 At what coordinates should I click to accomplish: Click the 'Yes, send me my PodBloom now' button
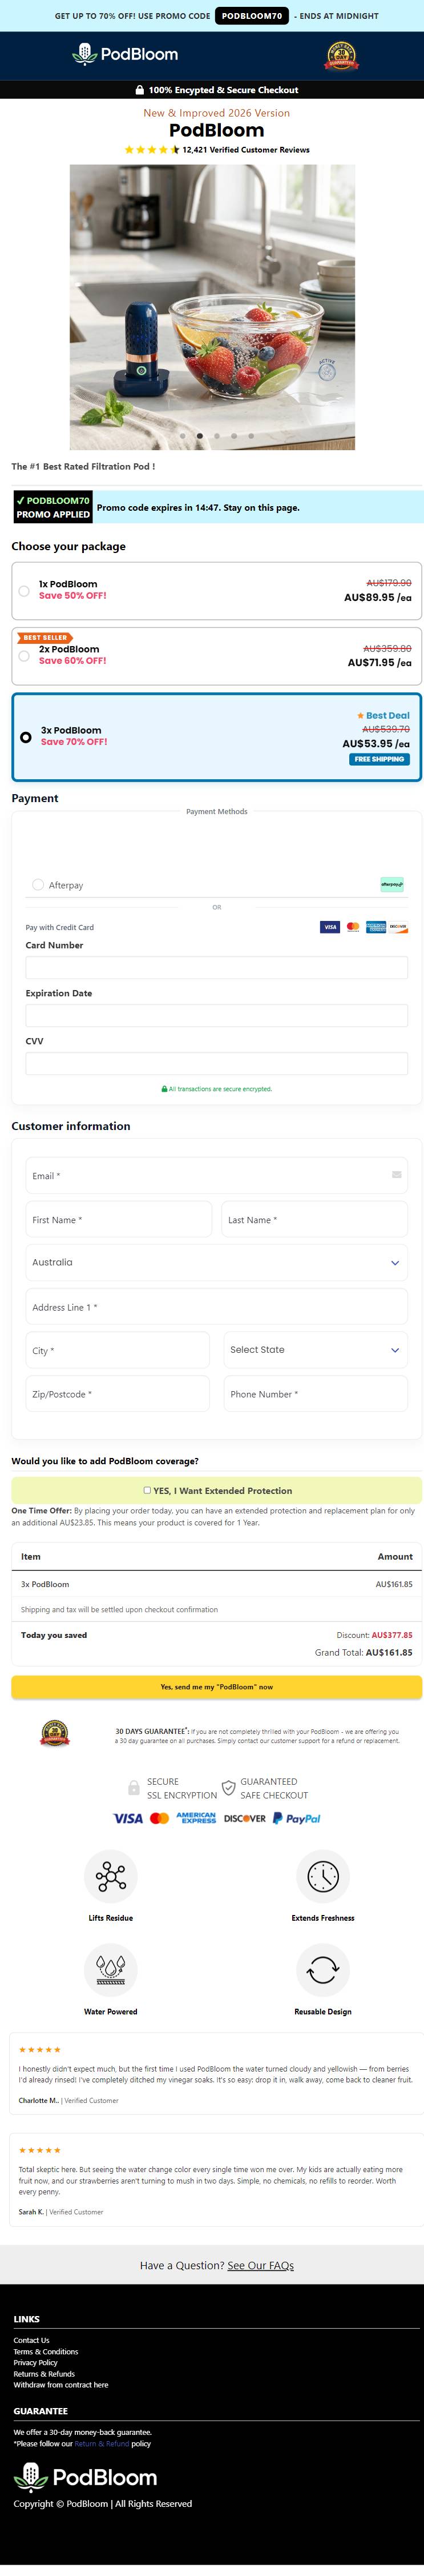(217, 1686)
